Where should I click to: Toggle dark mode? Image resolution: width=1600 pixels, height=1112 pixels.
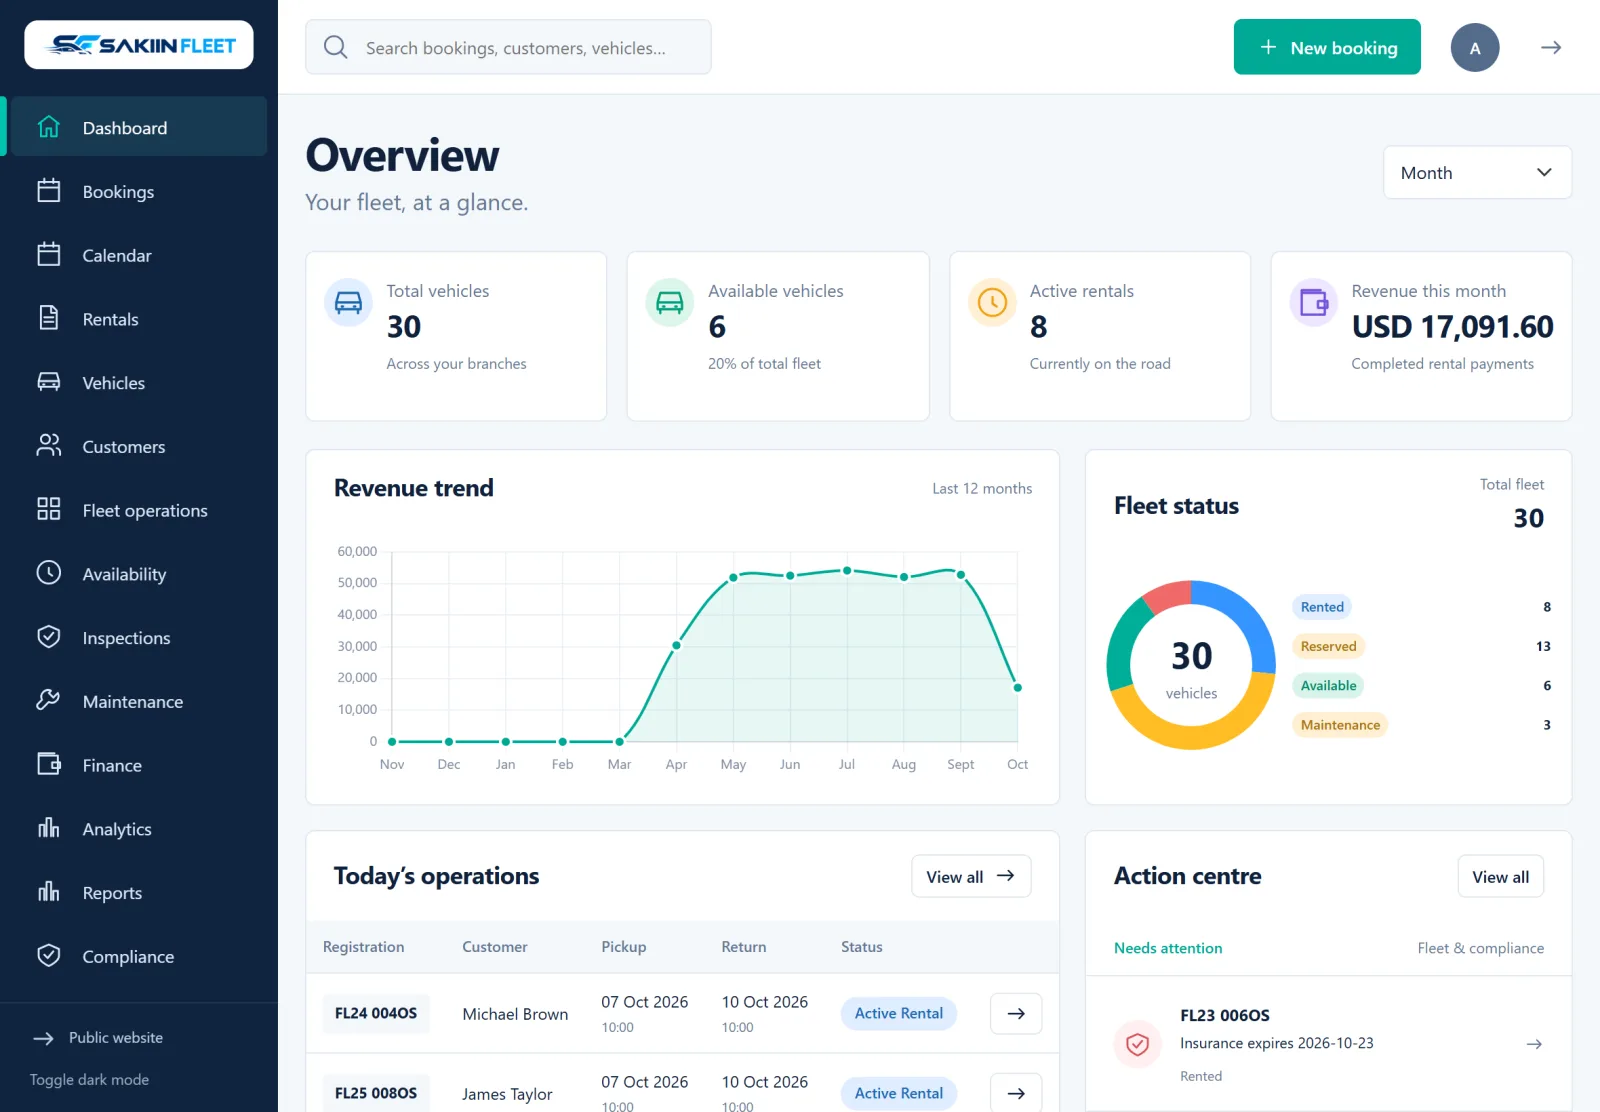point(89,1080)
